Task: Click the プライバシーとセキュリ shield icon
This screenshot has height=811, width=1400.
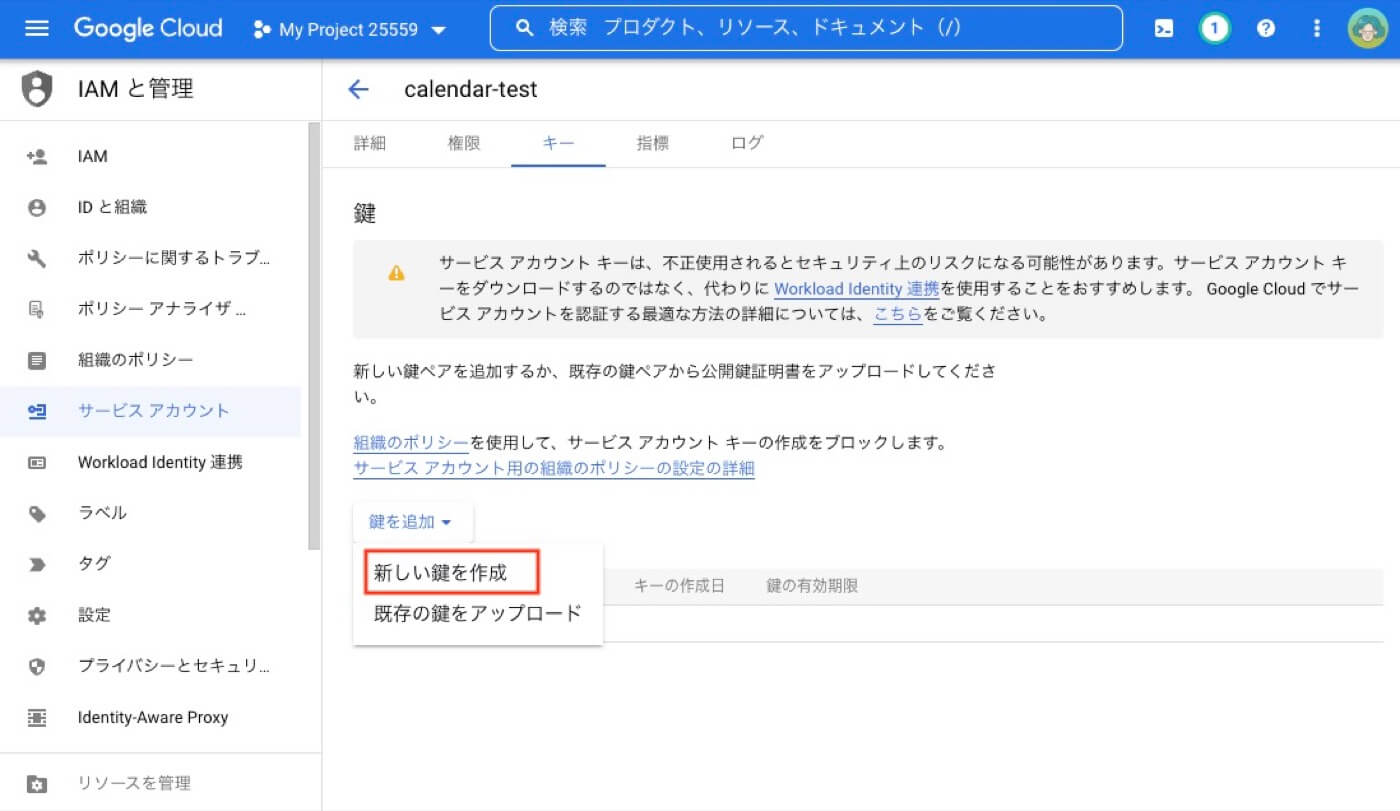Action: (37, 666)
